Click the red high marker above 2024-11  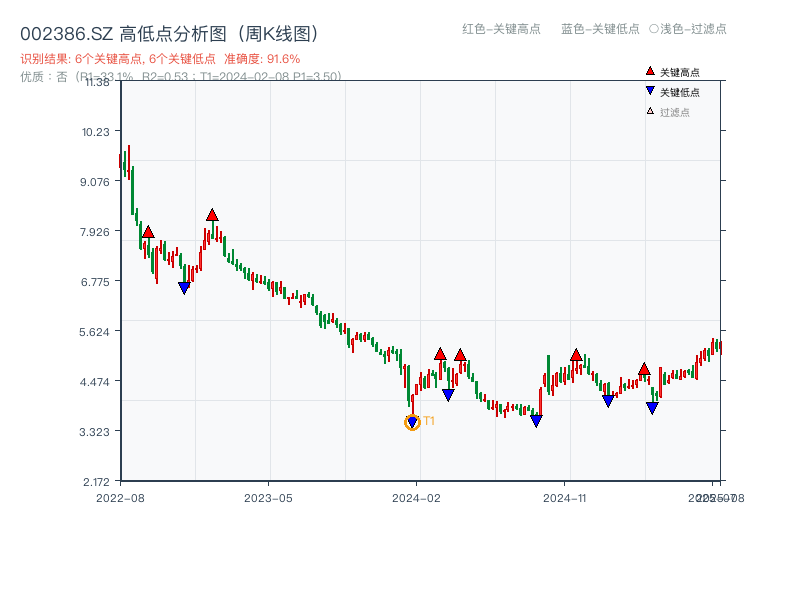coord(576,355)
